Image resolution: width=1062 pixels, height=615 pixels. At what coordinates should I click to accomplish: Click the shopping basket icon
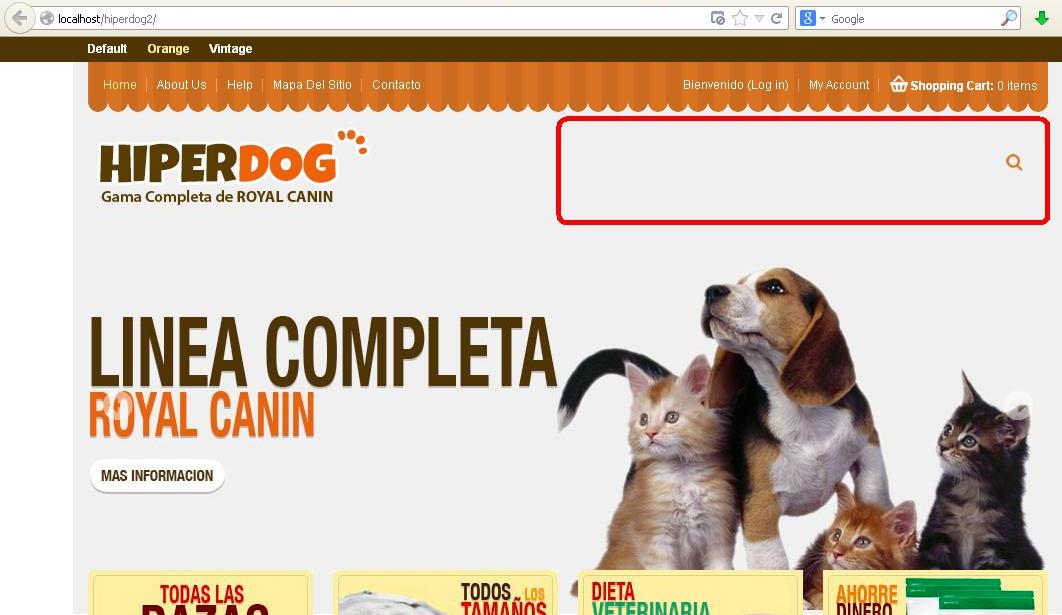coord(898,83)
